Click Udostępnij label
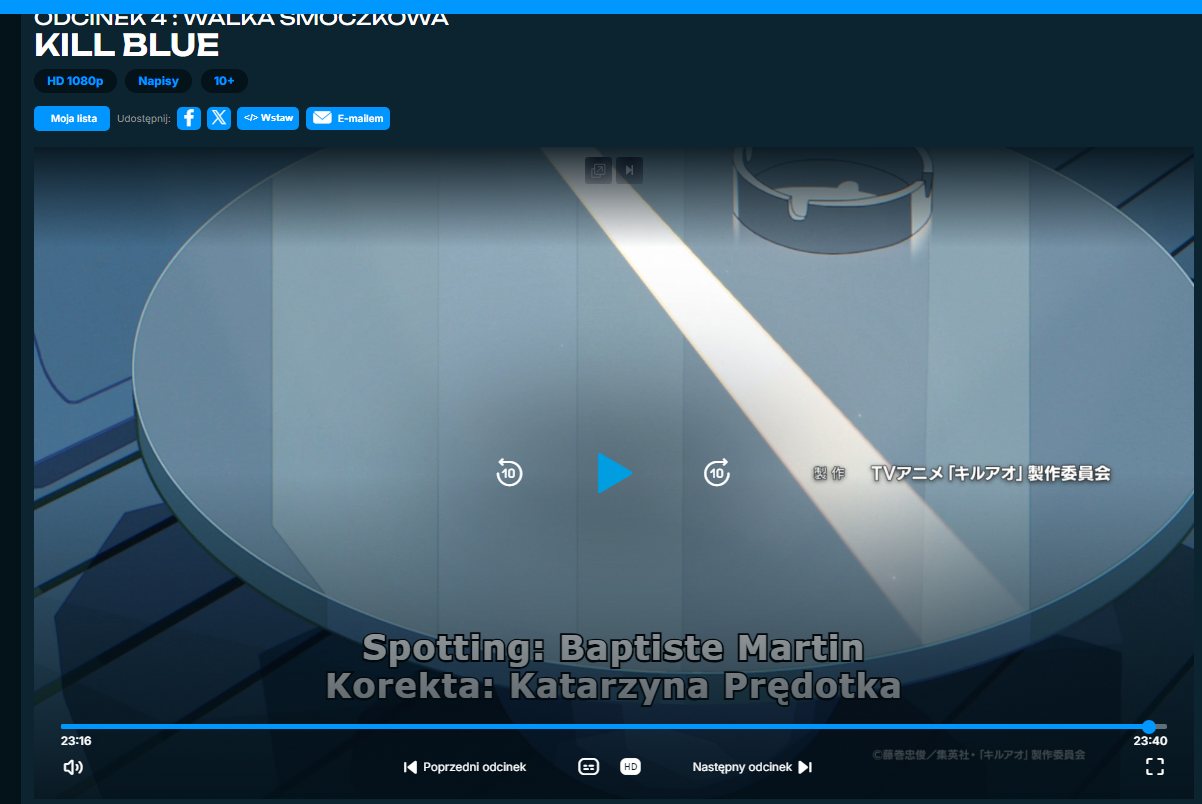The image size is (1202, 804). point(144,118)
